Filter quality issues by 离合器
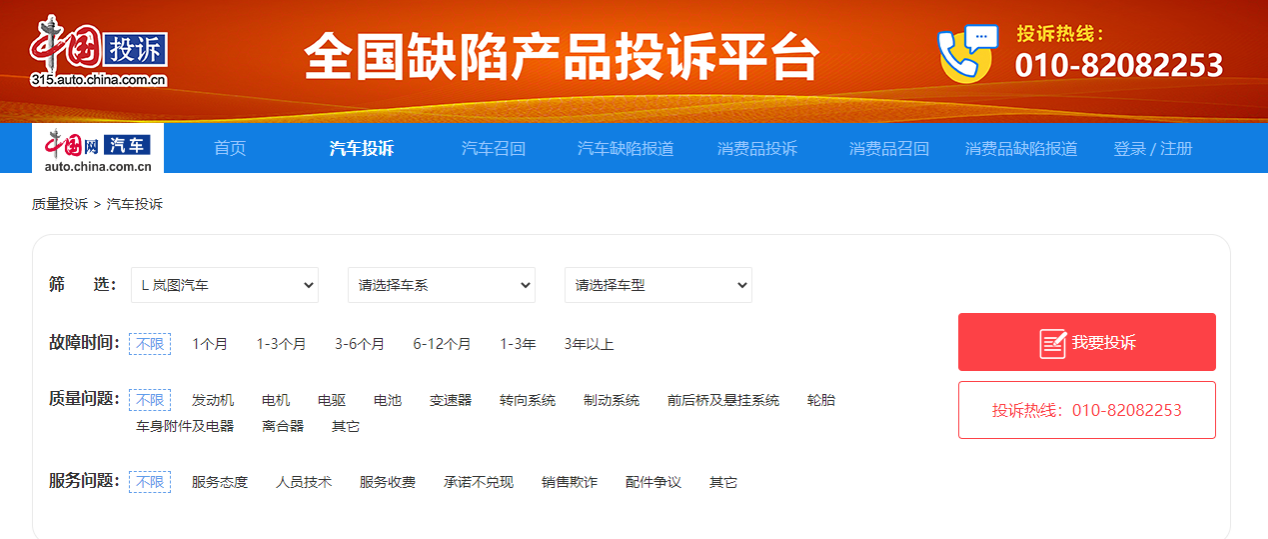Viewport: 1268px width, 539px height. pos(283,426)
